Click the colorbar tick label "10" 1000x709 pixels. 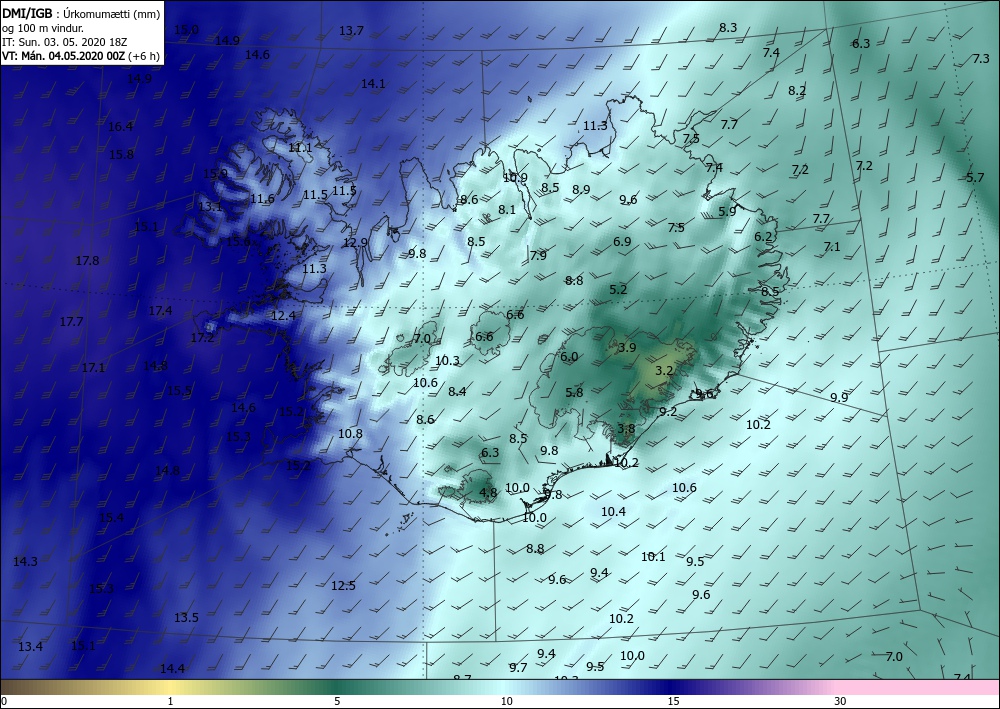pyautogui.click(x=506, y=701)
